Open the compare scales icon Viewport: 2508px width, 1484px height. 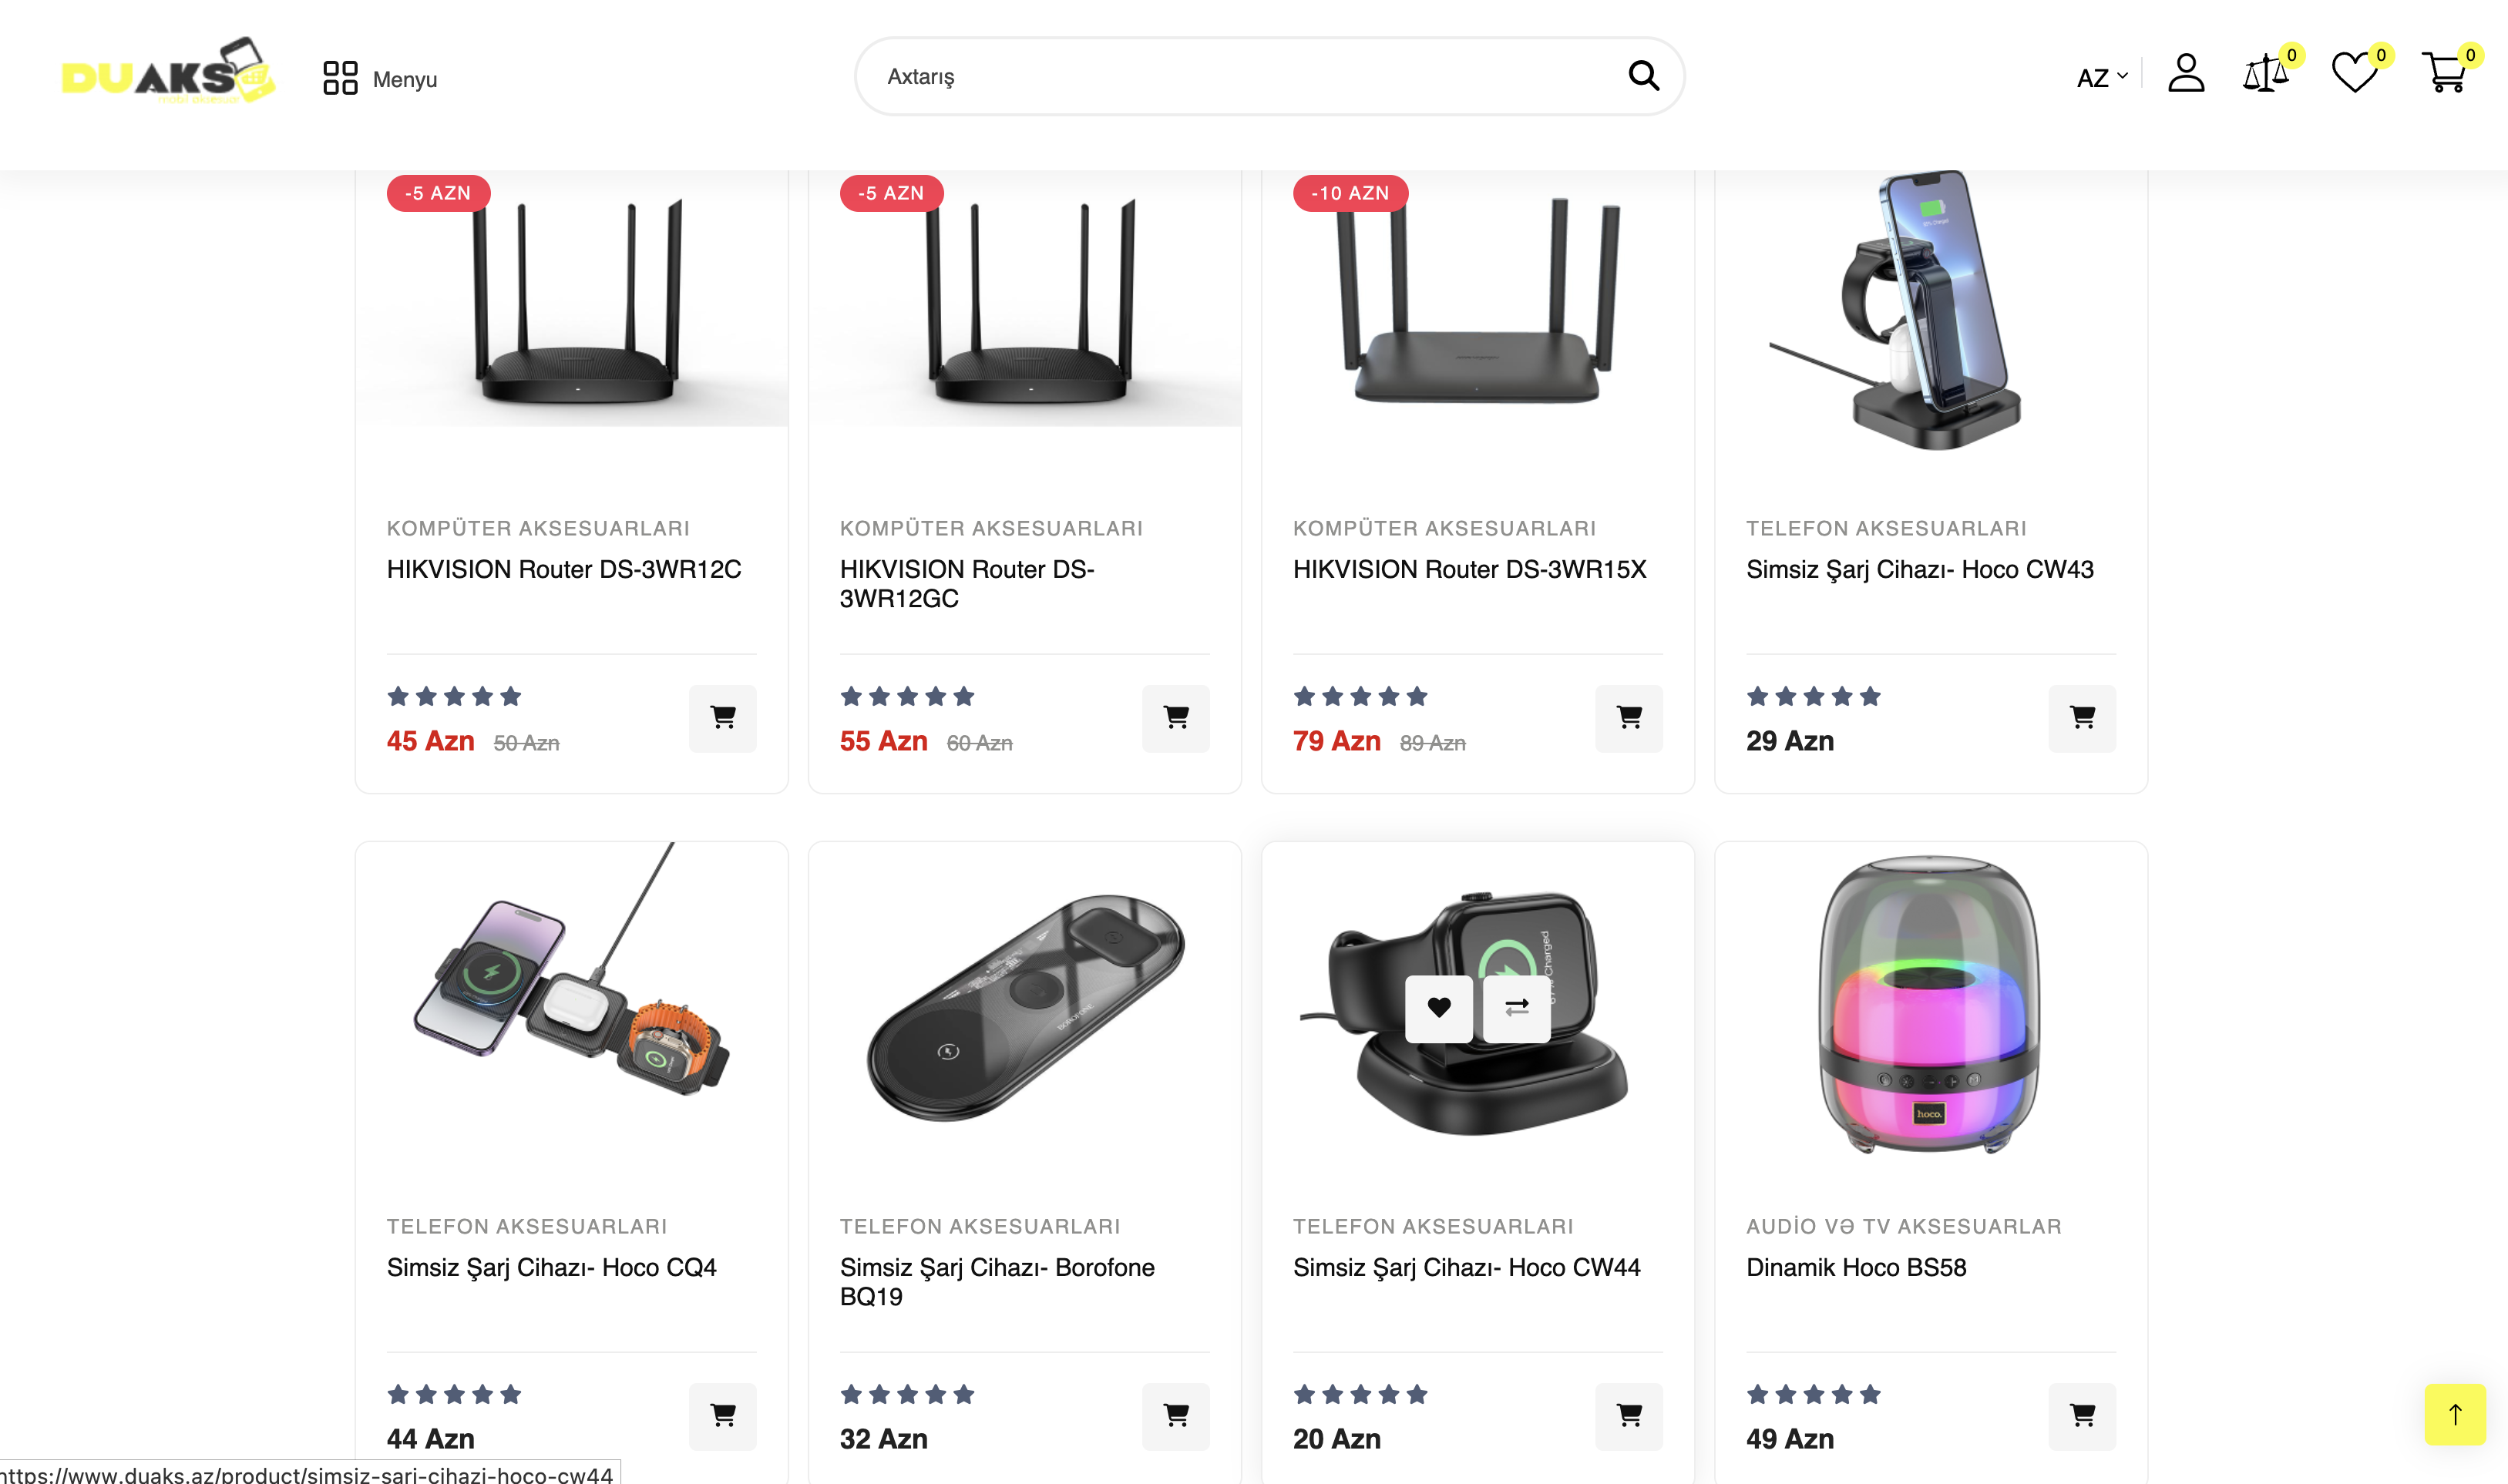(2265, 74)
